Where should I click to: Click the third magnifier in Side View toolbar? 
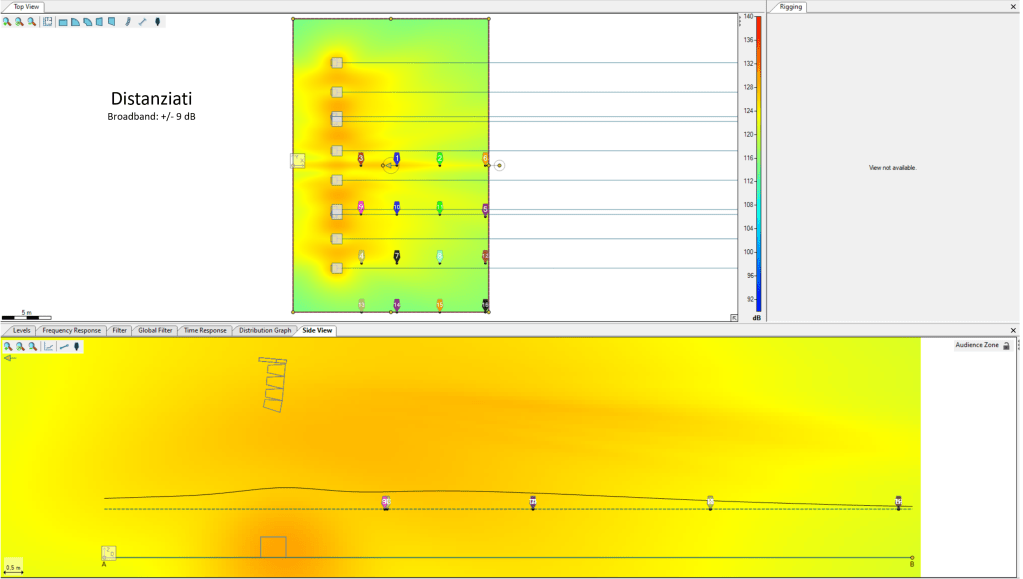point(32,347)
